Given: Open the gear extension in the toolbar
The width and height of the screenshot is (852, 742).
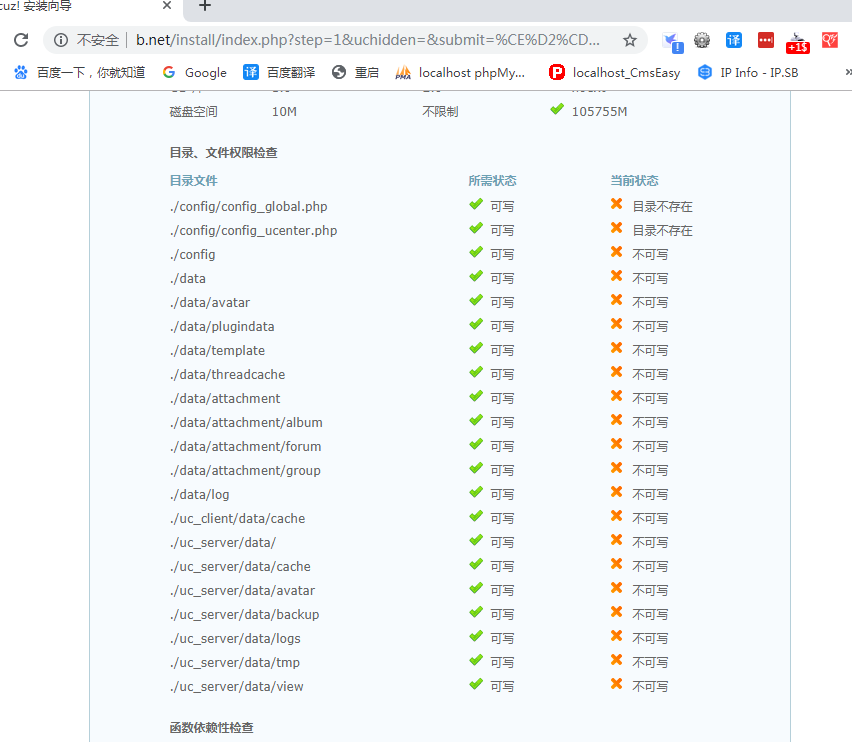Looking at the screenshot, I should [x=702, y=41].
